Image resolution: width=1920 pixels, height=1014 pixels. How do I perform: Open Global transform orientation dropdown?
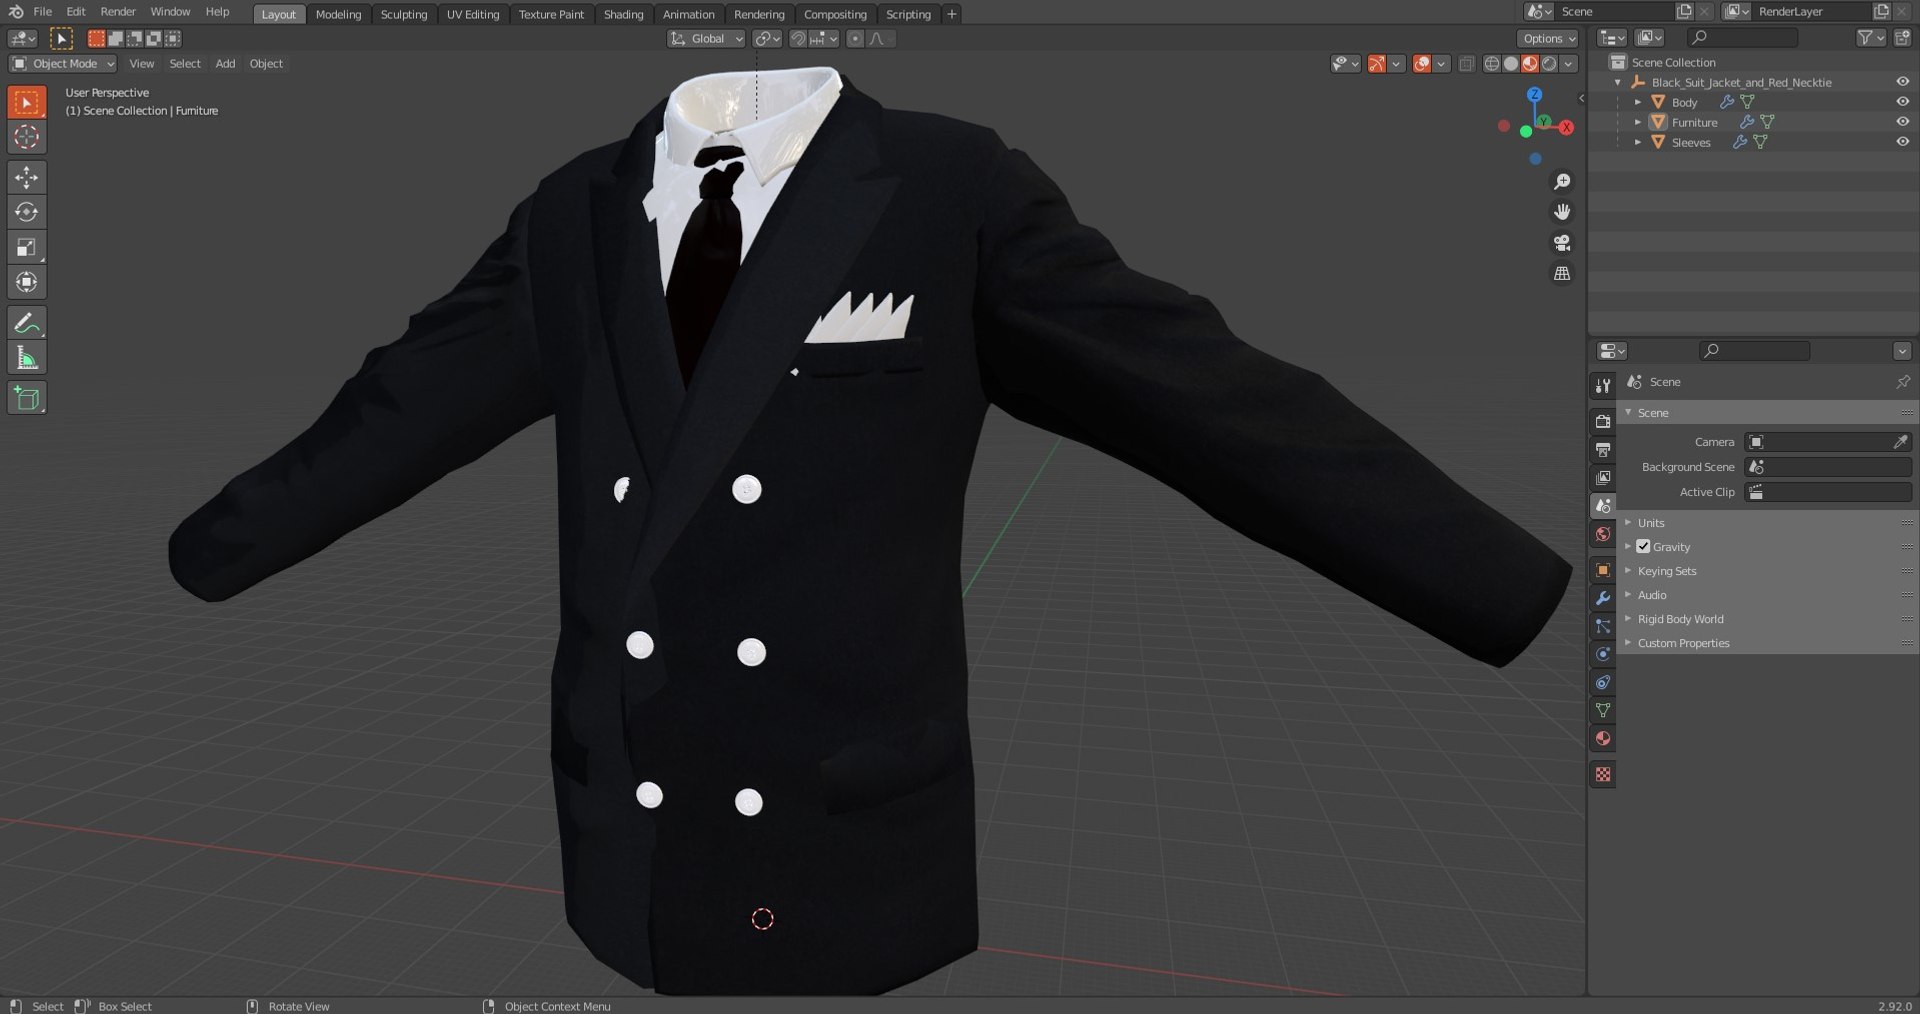point(706,39)
